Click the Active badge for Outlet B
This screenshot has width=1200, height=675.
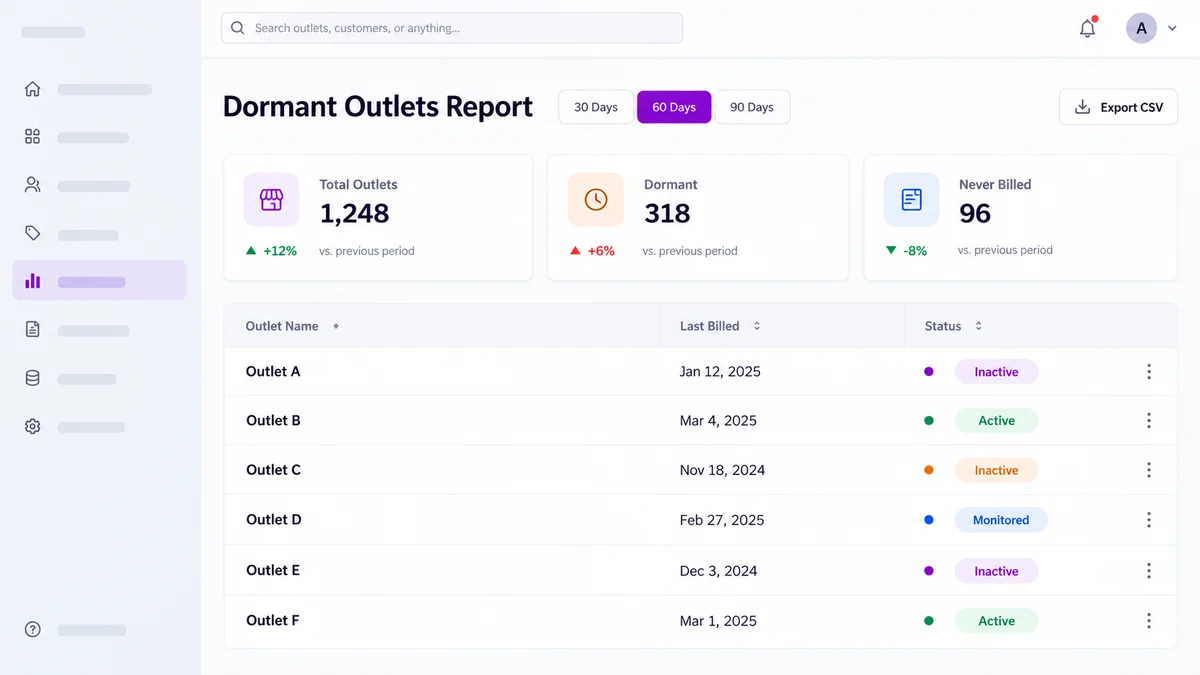coord(996,421)
